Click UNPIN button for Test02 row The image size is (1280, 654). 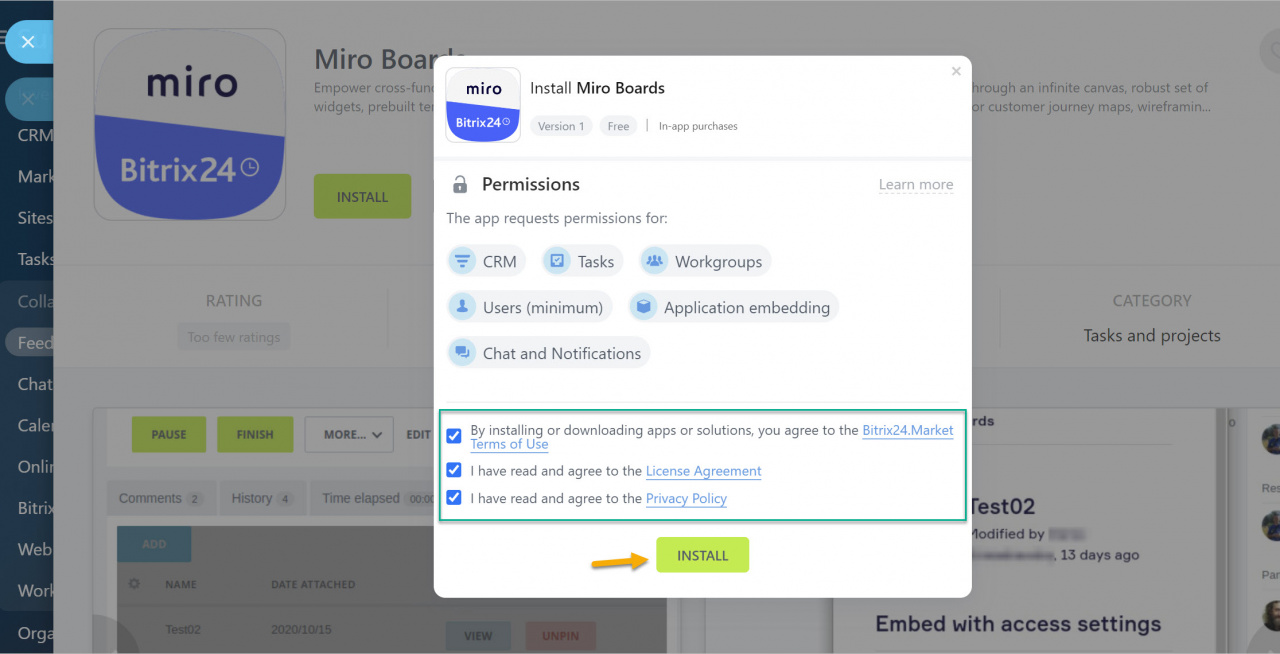point(560,636)
